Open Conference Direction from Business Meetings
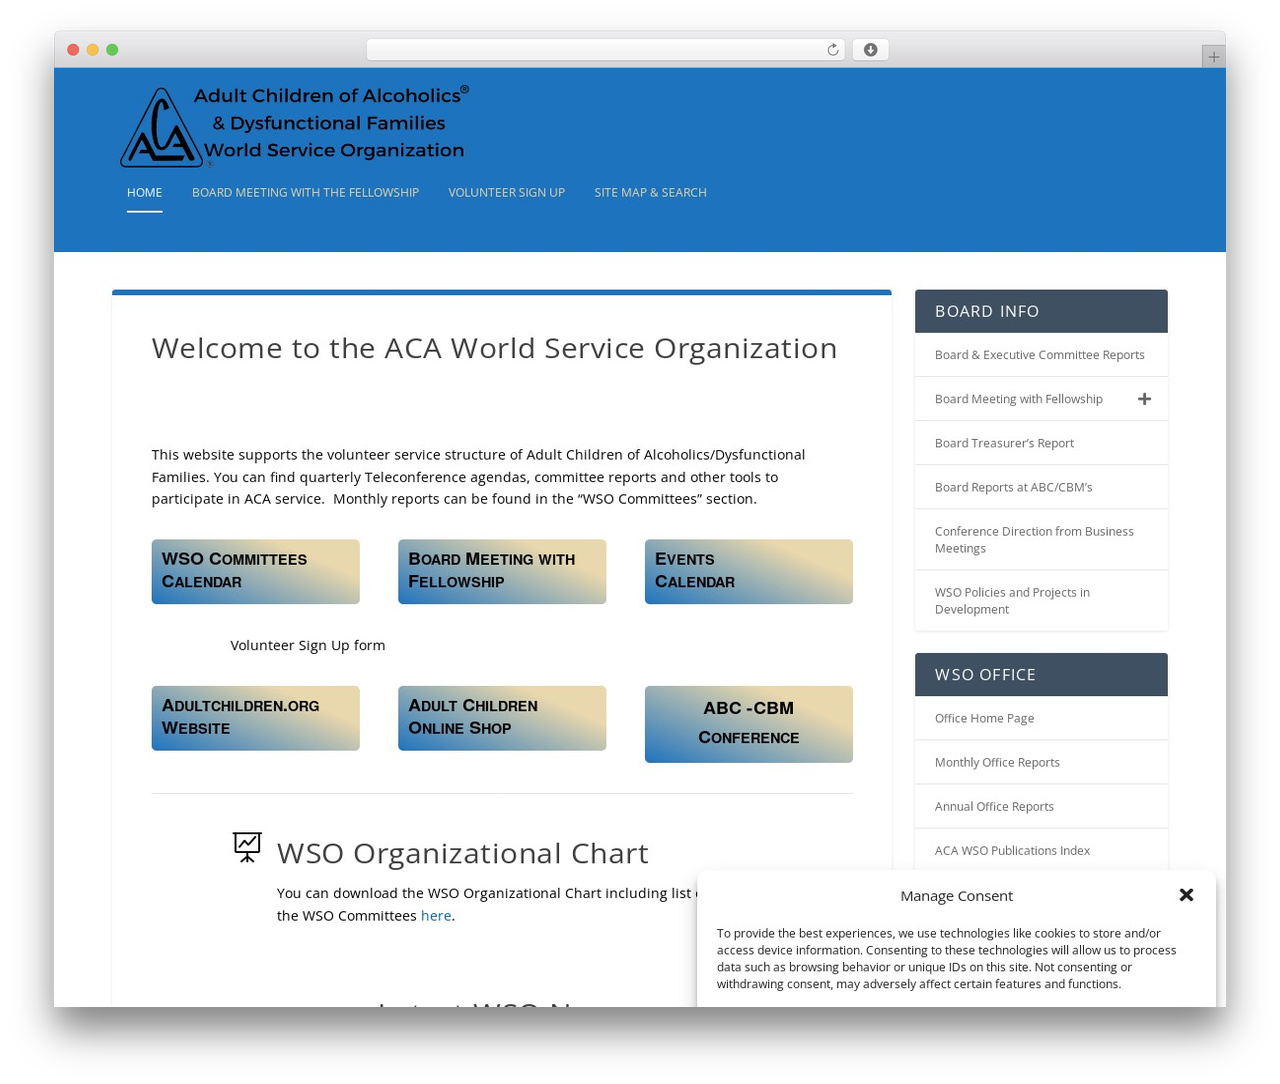The image size is (1280, 1084). [x=1034, y=540]
